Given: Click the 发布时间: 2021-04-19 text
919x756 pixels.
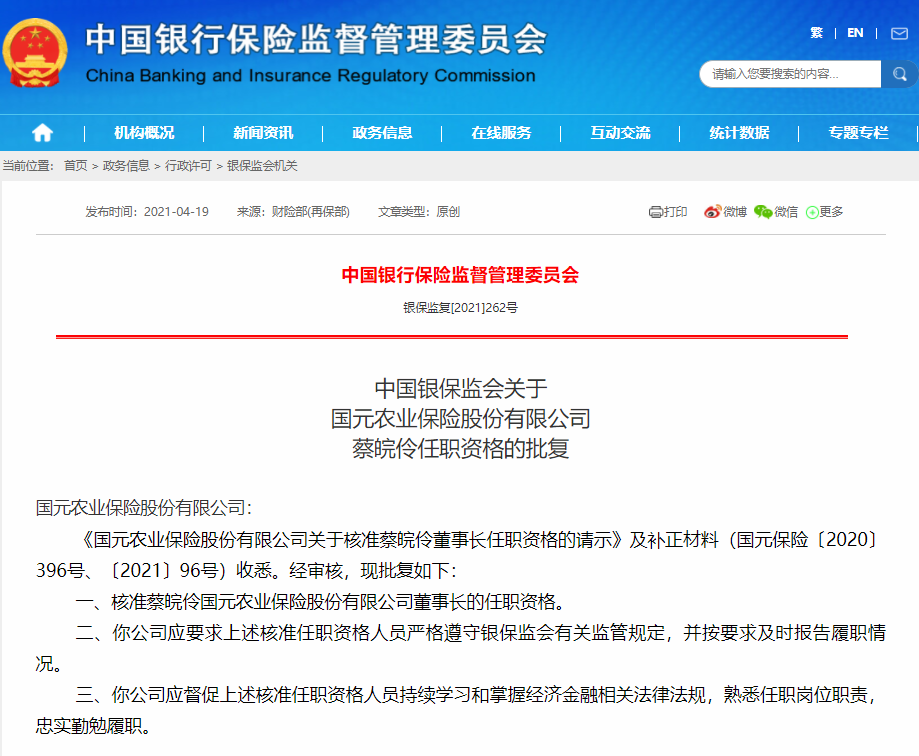Looking at the screenshot, I should [147, 212].
